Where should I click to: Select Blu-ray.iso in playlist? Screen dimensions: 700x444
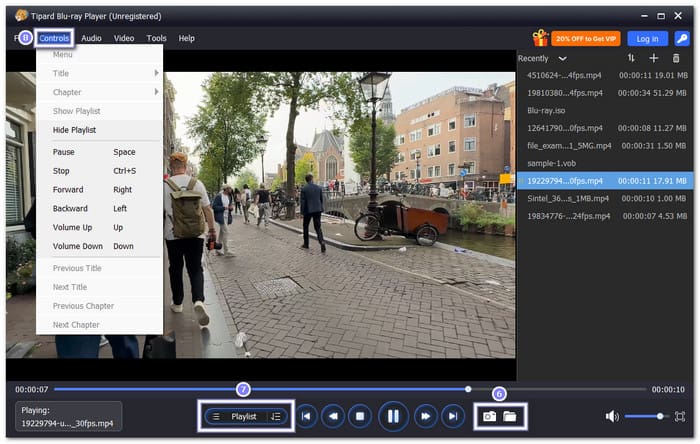[x=605, y=111]
